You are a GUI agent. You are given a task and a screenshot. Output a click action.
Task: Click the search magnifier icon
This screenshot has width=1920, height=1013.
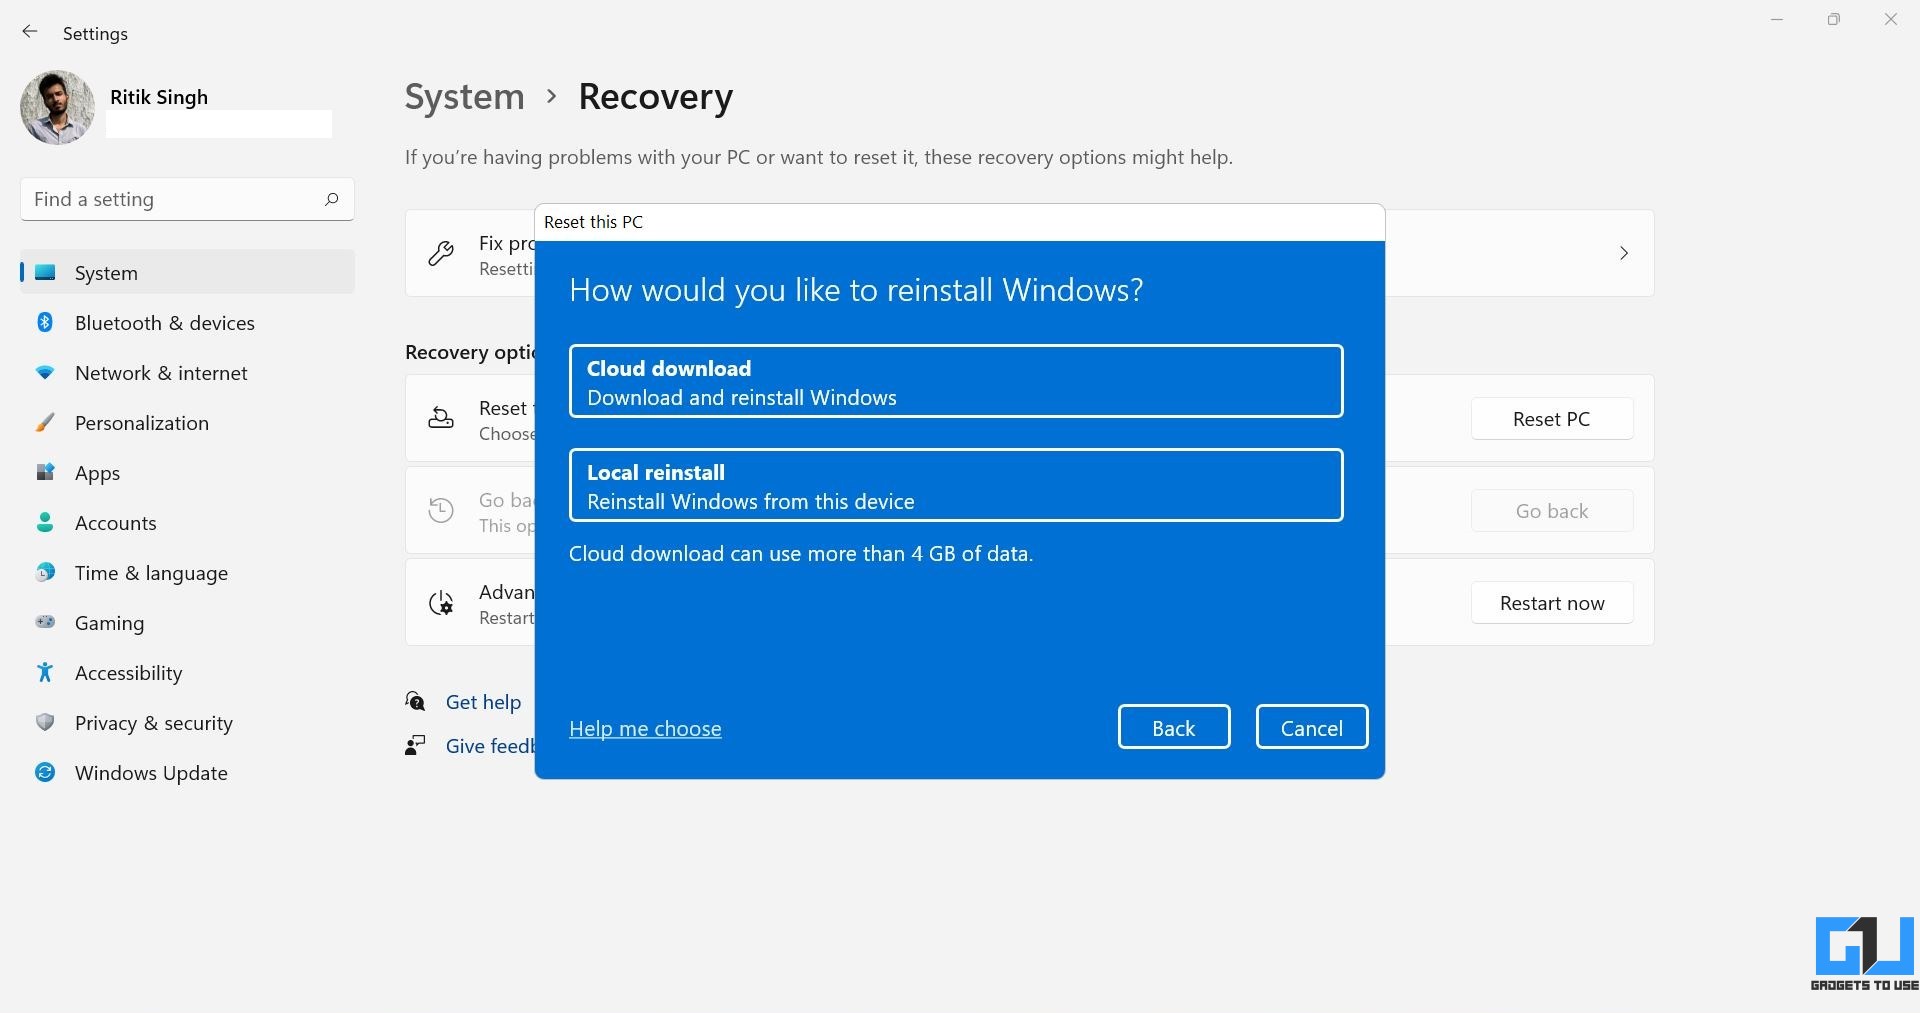(331, 199)
